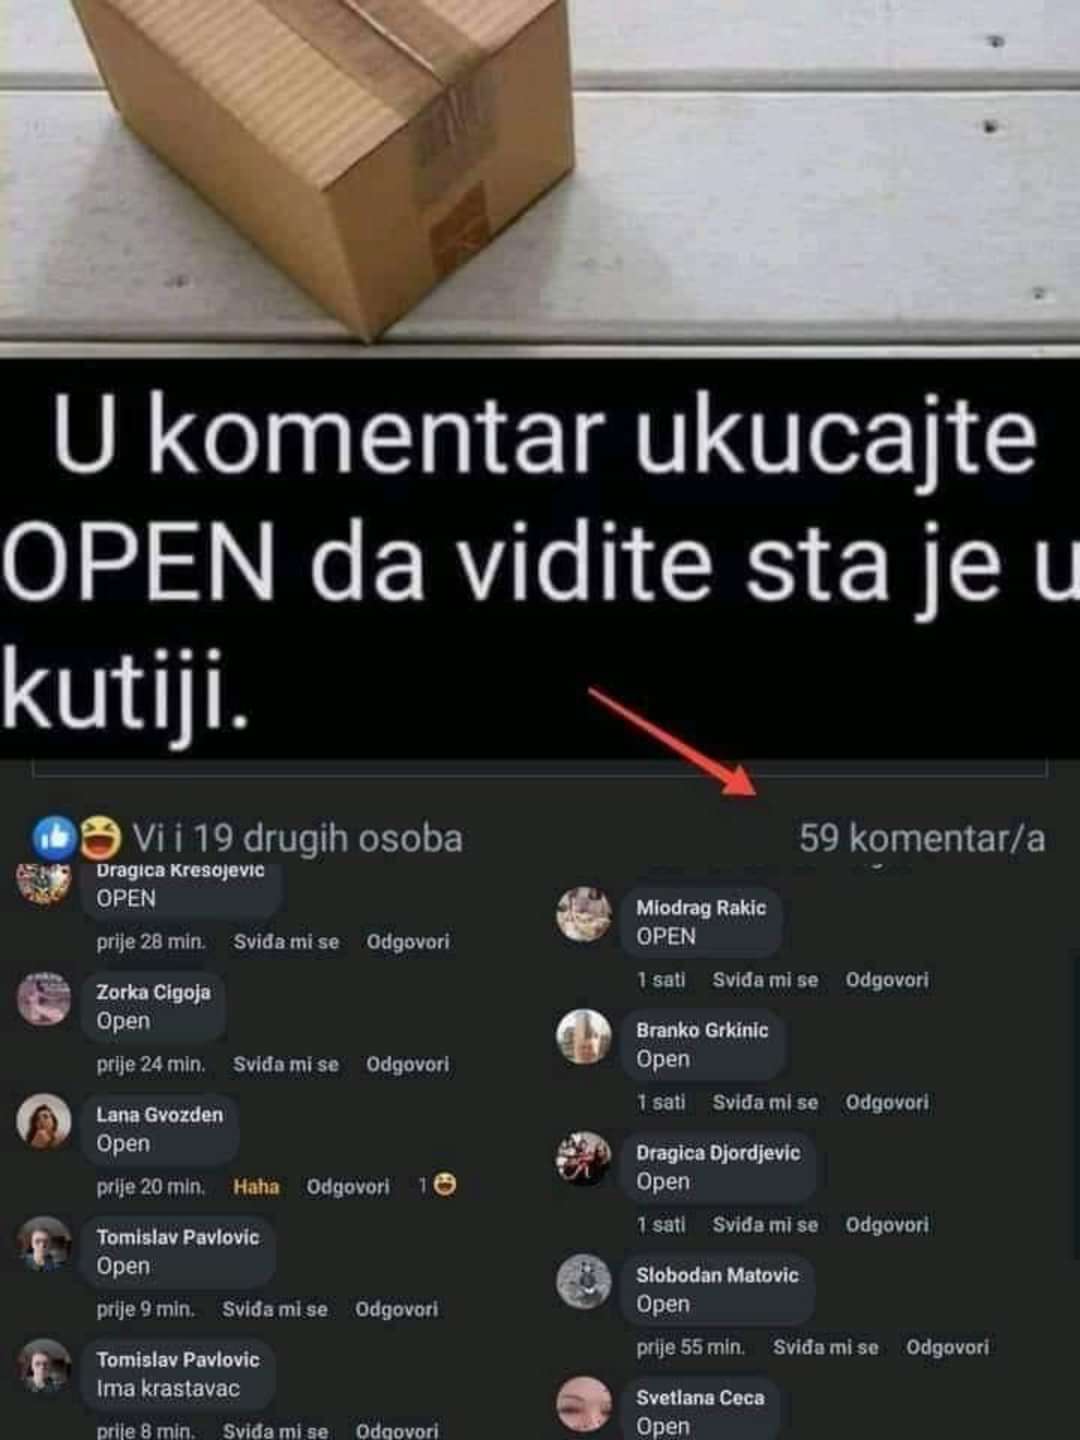Screen dimensions: 1080x1440
Task: Open the 59 komentar/a comments link
Action: pos(921,838)
